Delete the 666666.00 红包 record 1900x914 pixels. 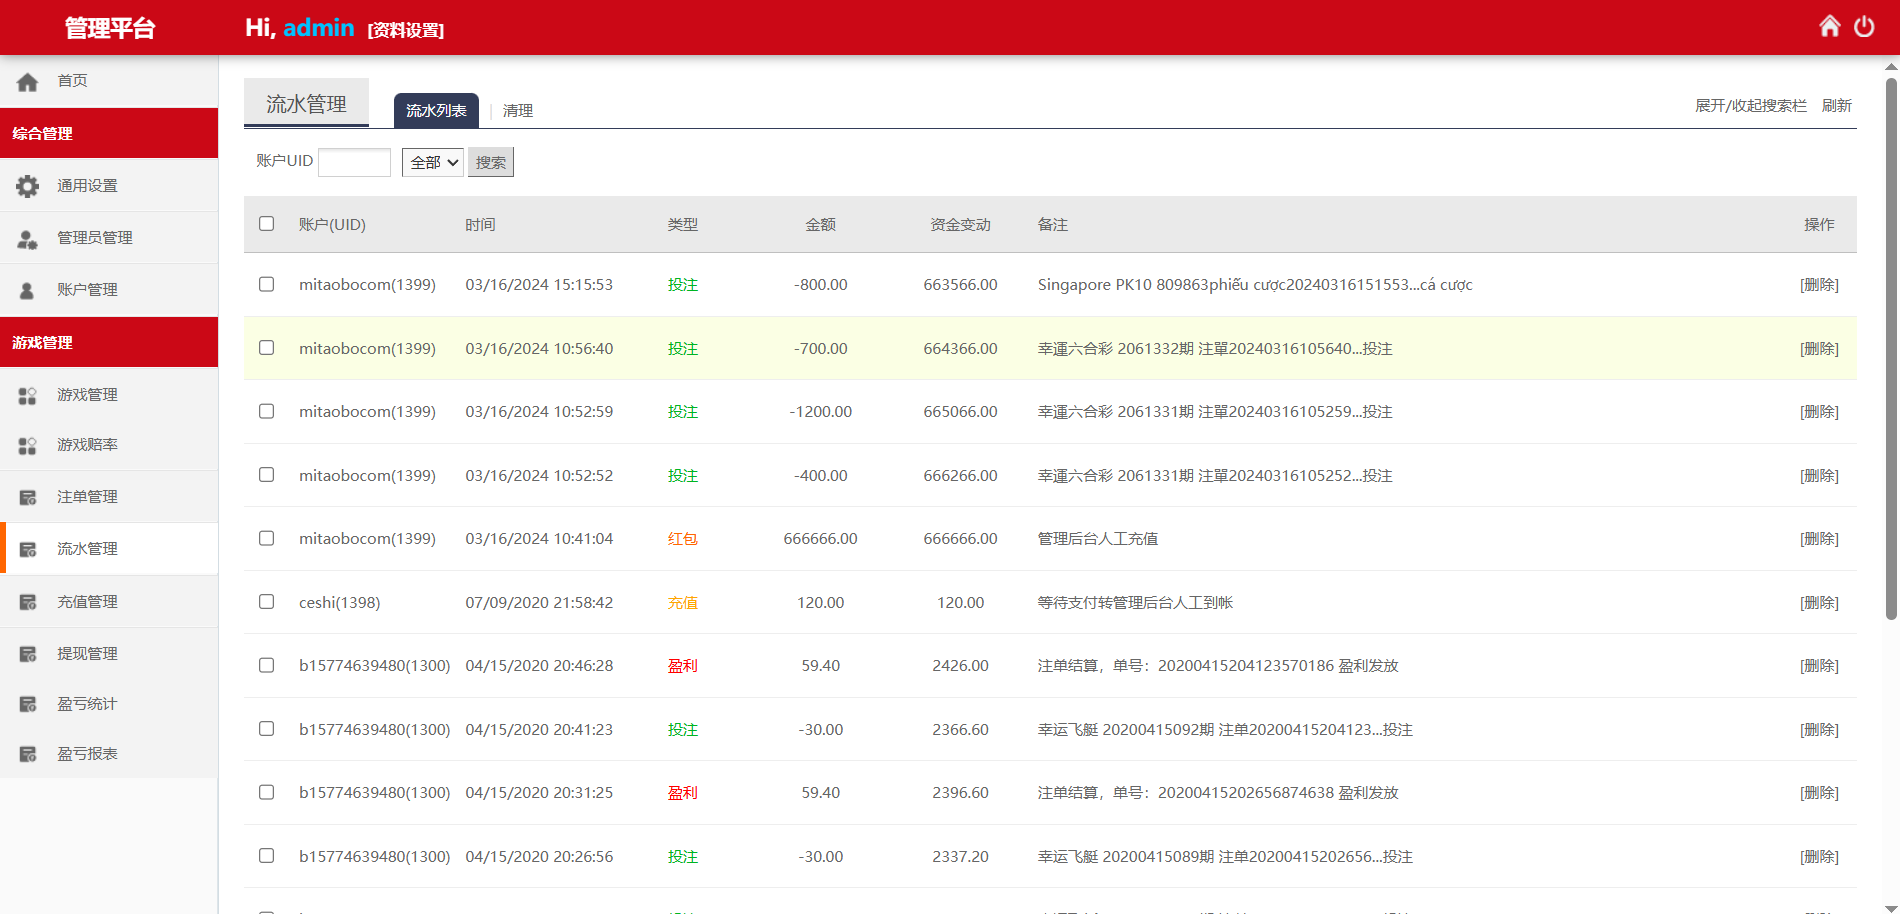(1819, 539)
